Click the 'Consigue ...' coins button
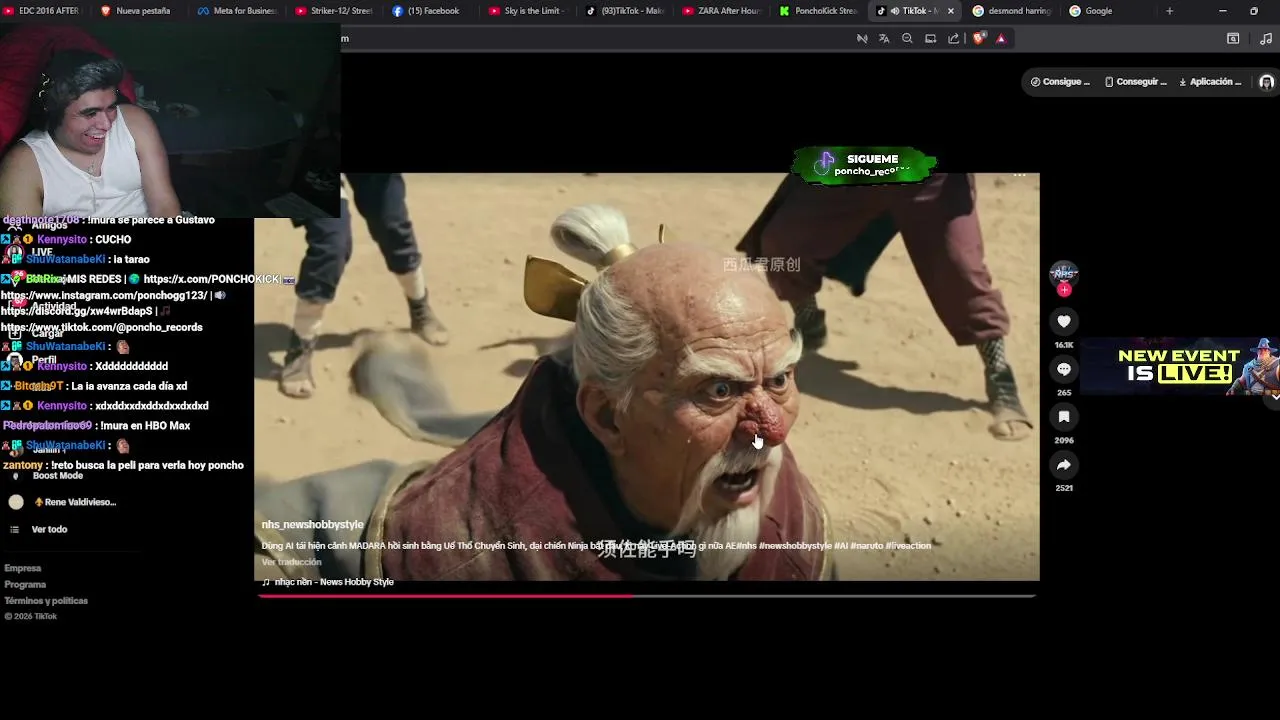 click(1060, 82)
